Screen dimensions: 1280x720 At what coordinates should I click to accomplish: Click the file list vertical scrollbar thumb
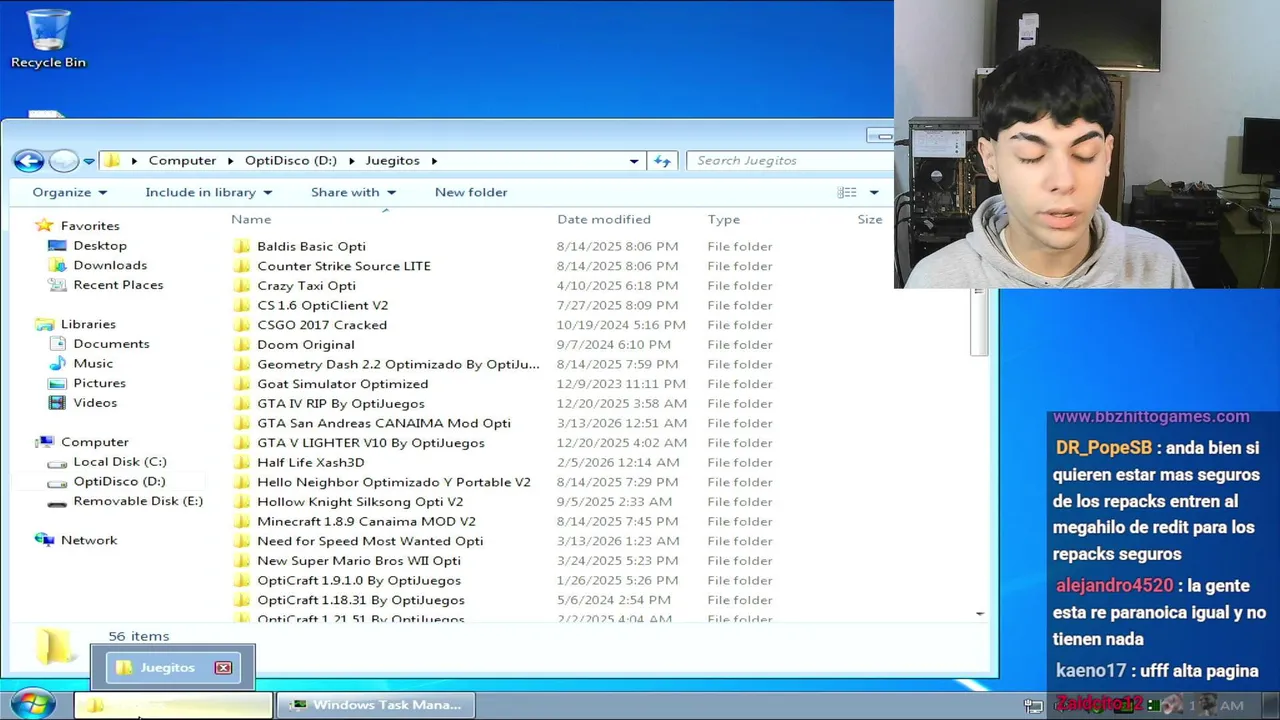point(979,325)
